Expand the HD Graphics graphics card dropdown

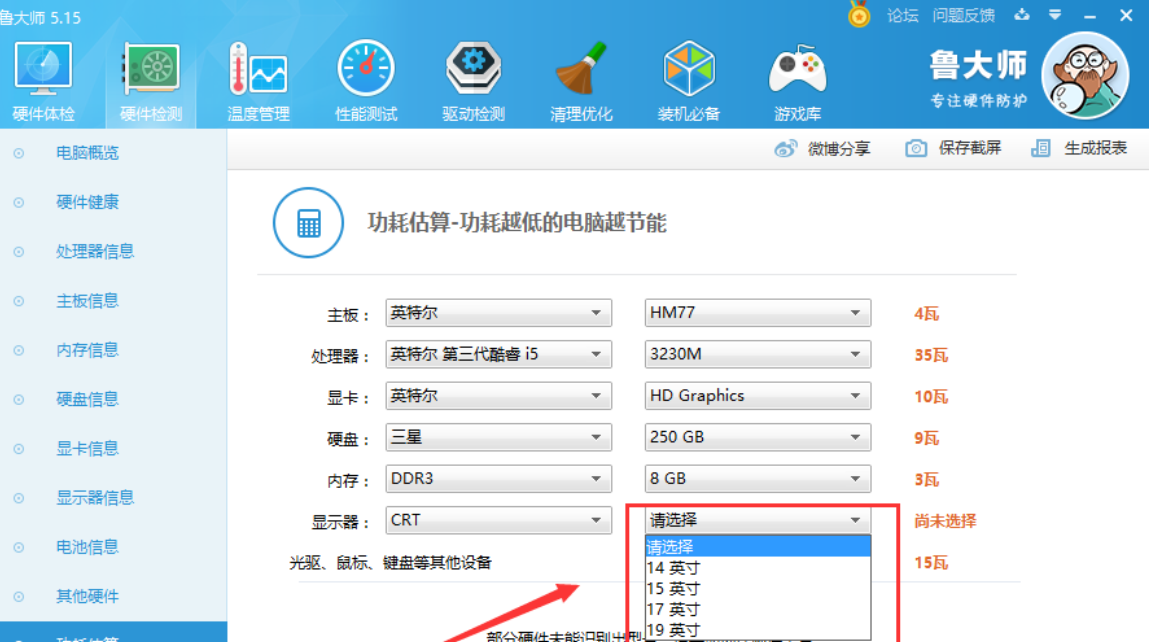(x=757, y=396)
